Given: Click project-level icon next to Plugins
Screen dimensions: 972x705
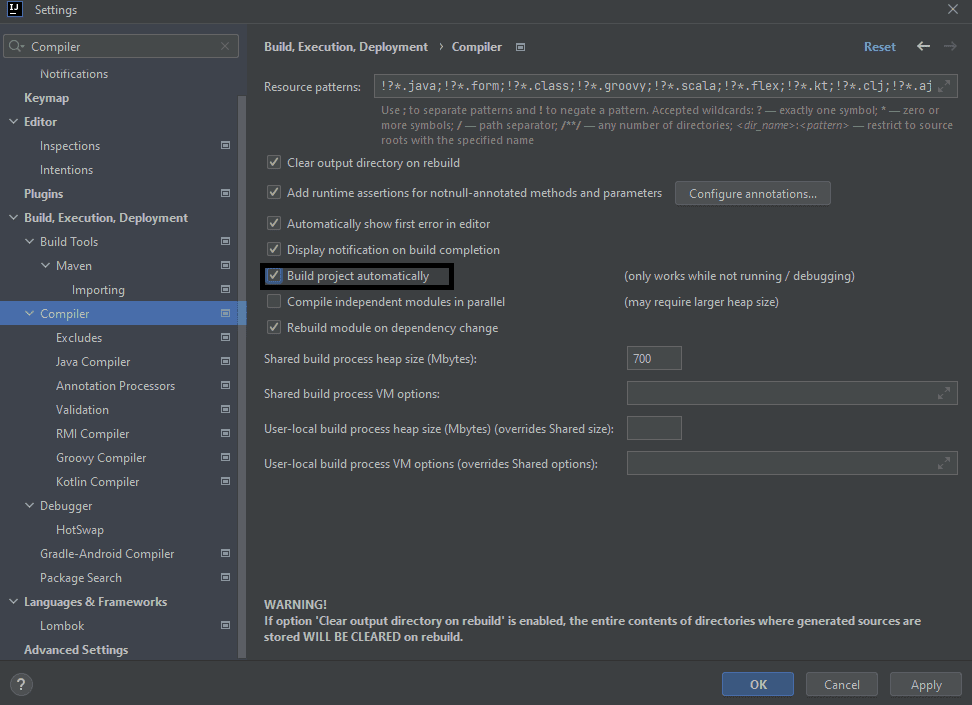Looking at the screenshot, I should 226,193.
